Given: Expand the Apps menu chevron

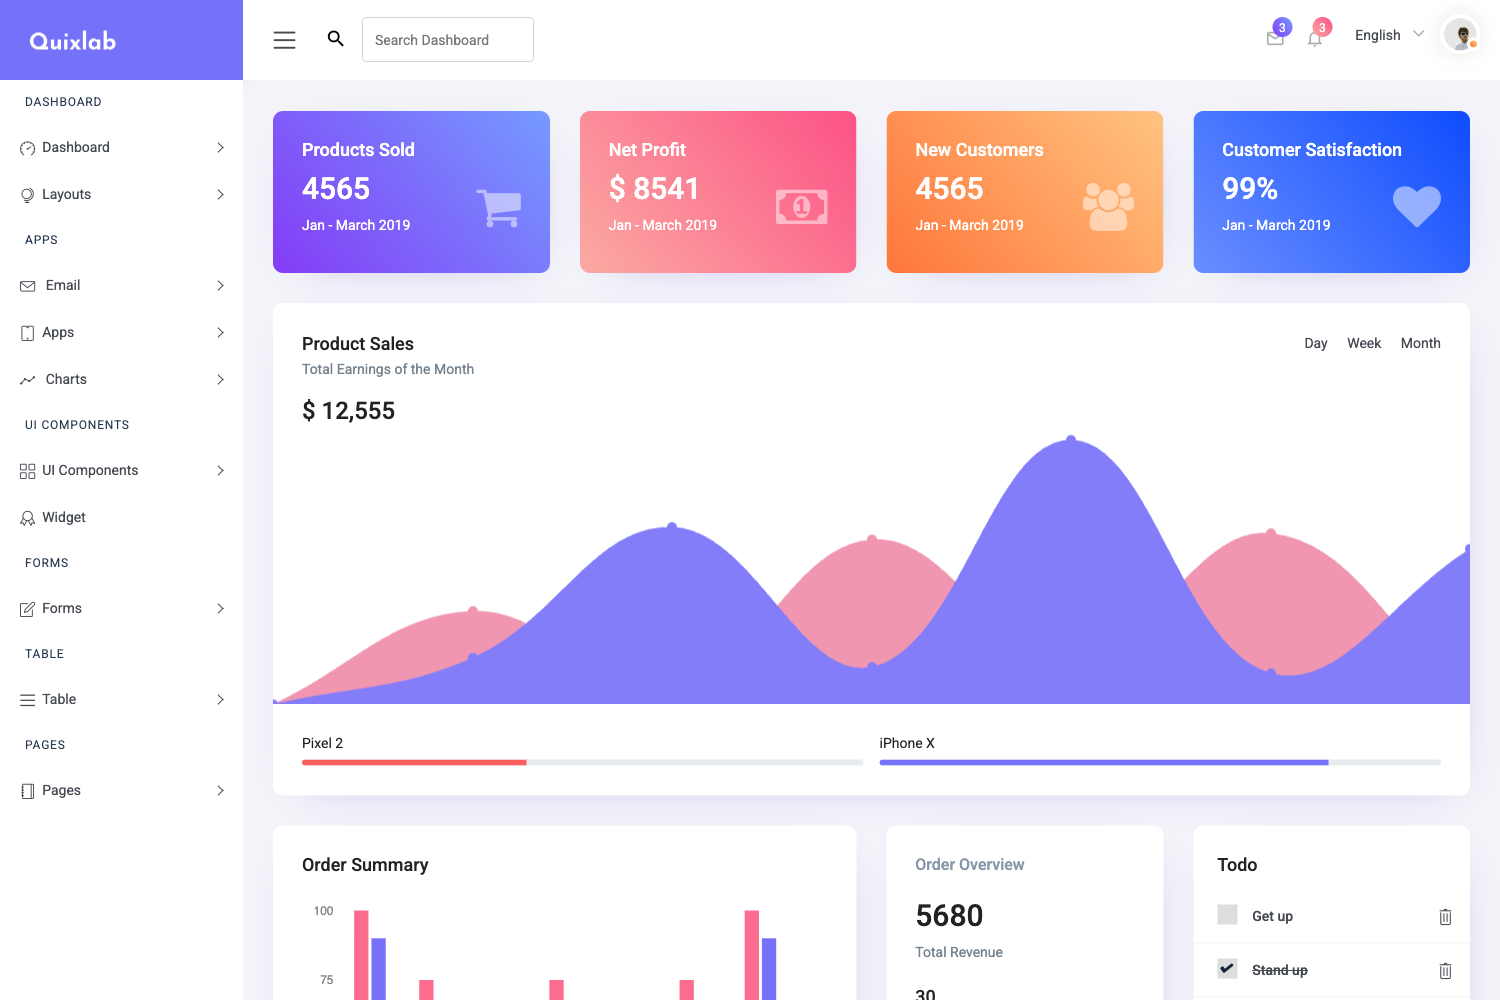Looking at the screenshot, I should coord(220,333).
